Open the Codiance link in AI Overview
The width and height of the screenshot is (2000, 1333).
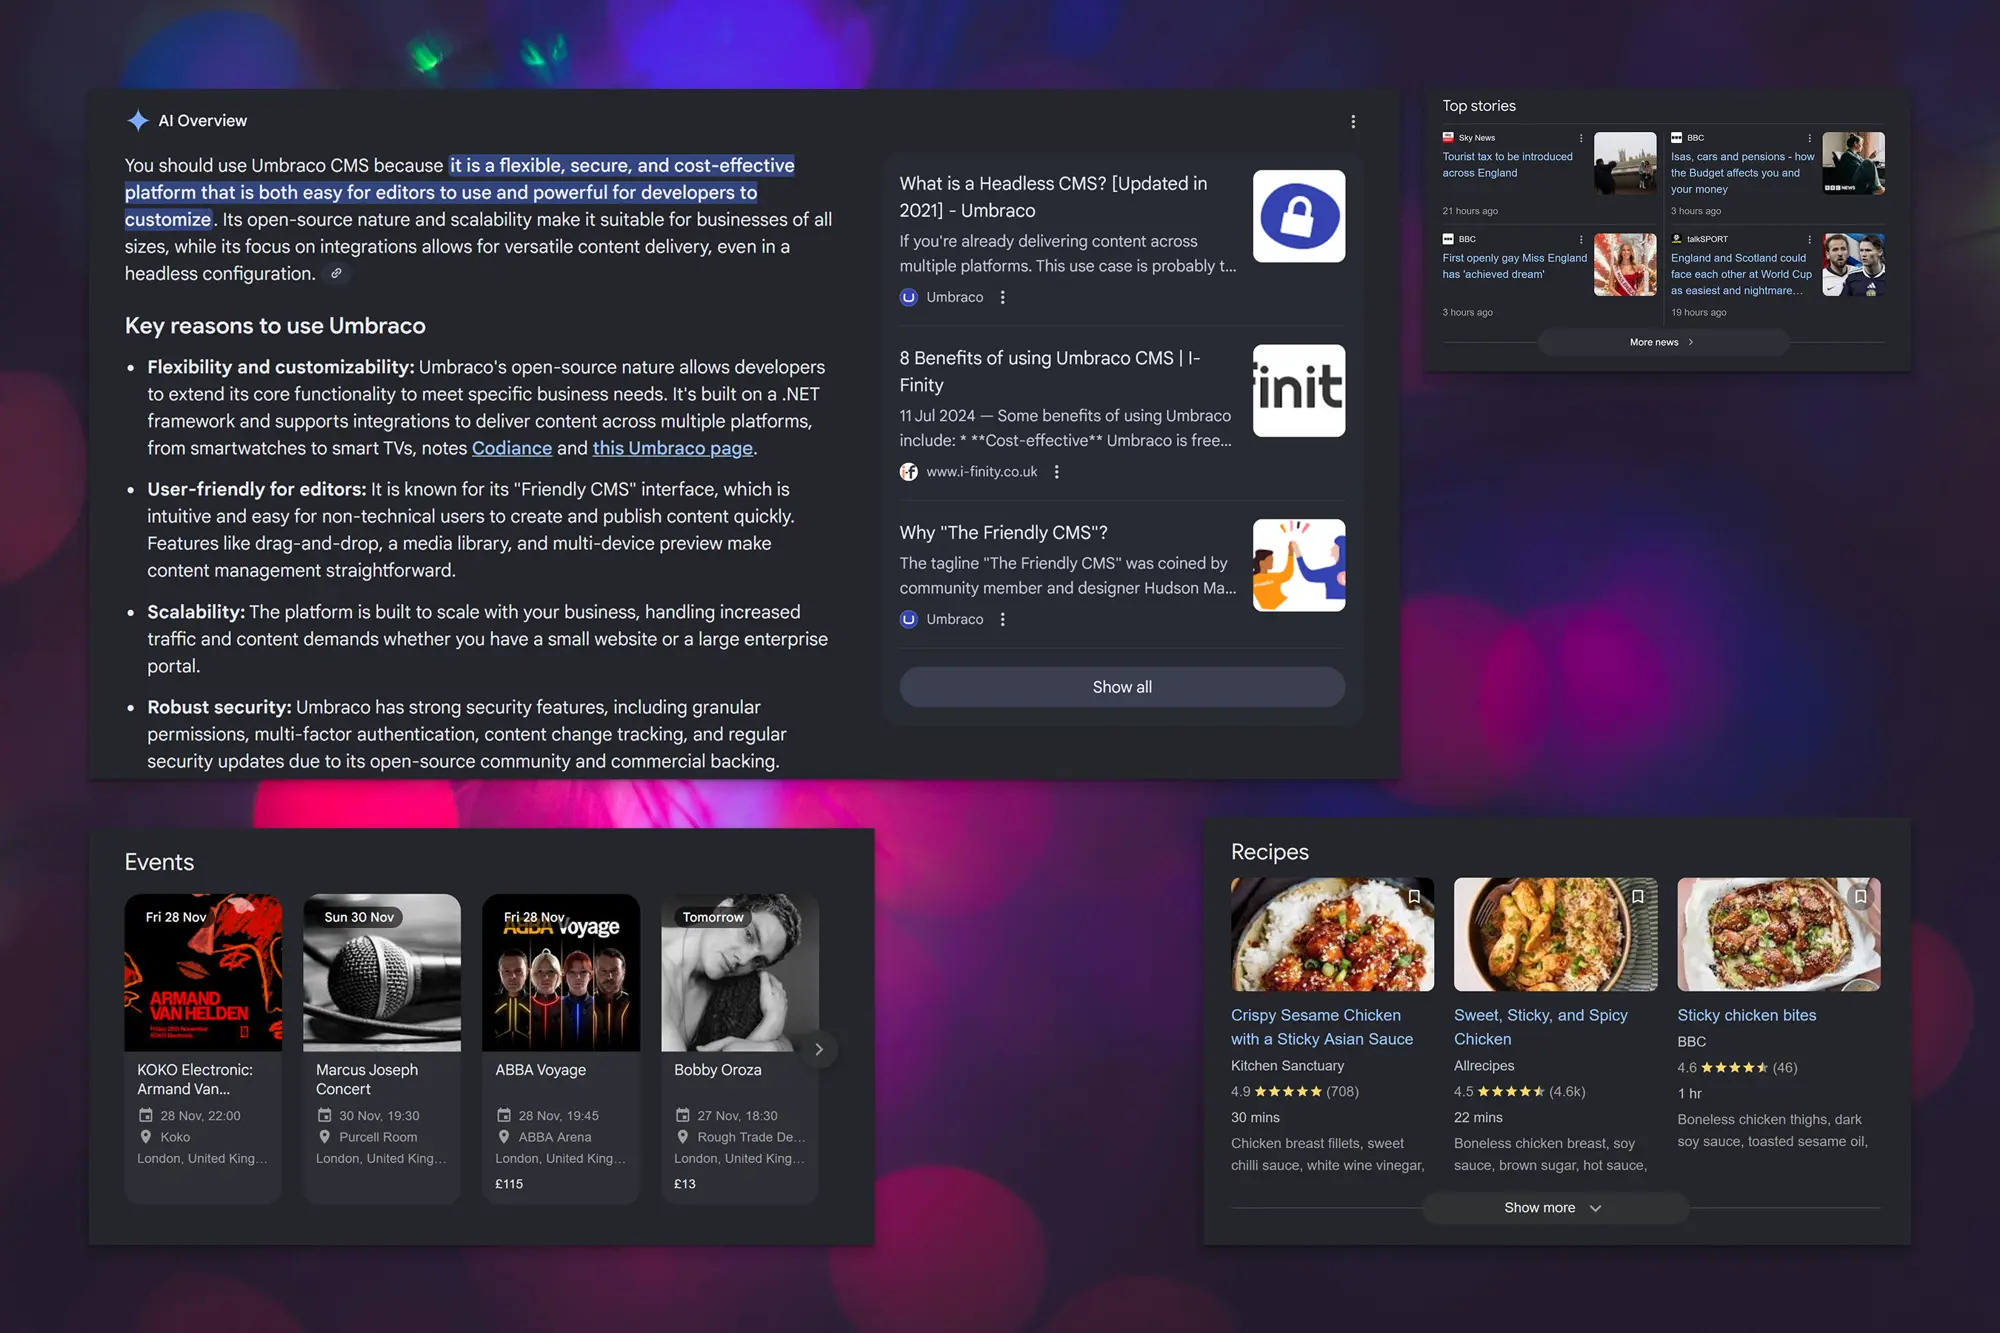[x=511, y=448]
